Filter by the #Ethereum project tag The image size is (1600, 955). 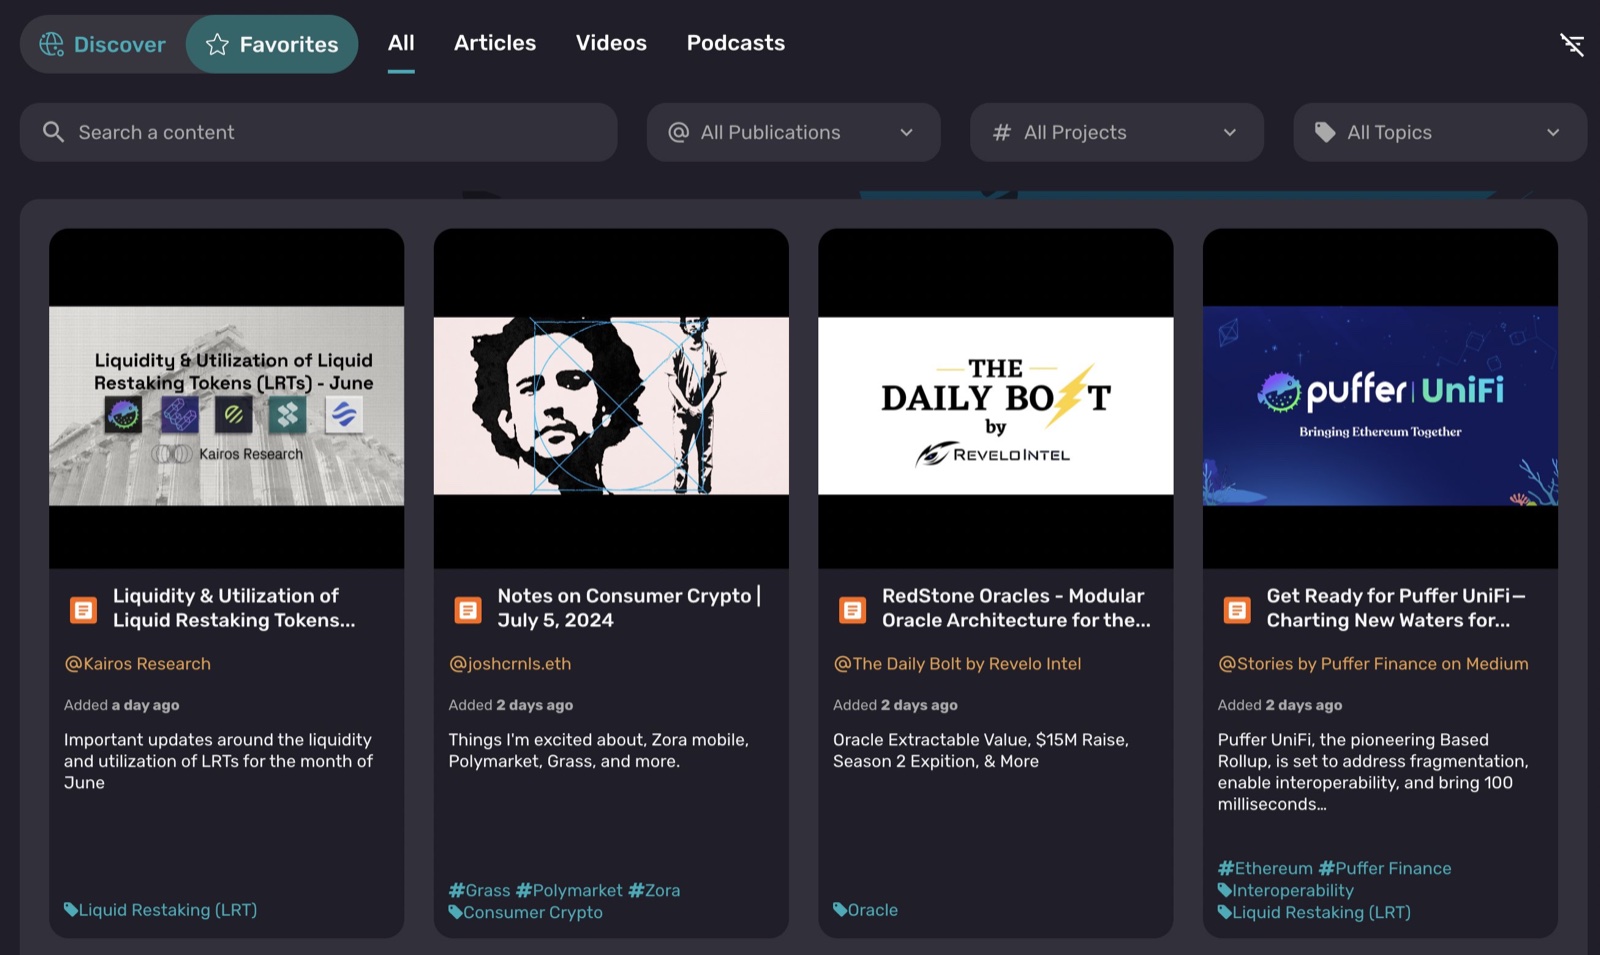pyautogui.click(x=1265, y=868)
